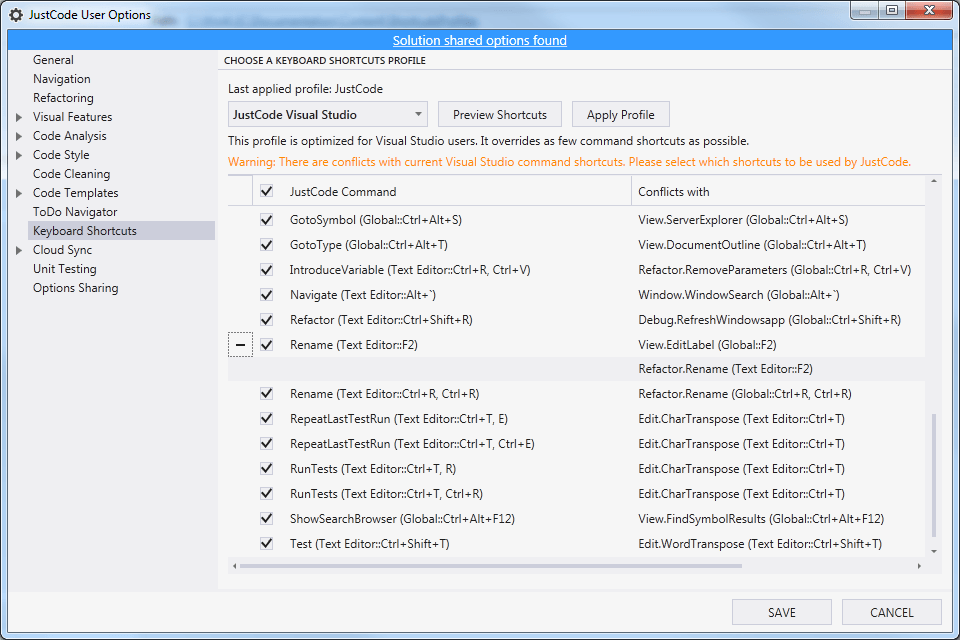960x640 pixels.
Task: Select the View.EditLabel (Global::F2) cell
Action: pos(707,345)
